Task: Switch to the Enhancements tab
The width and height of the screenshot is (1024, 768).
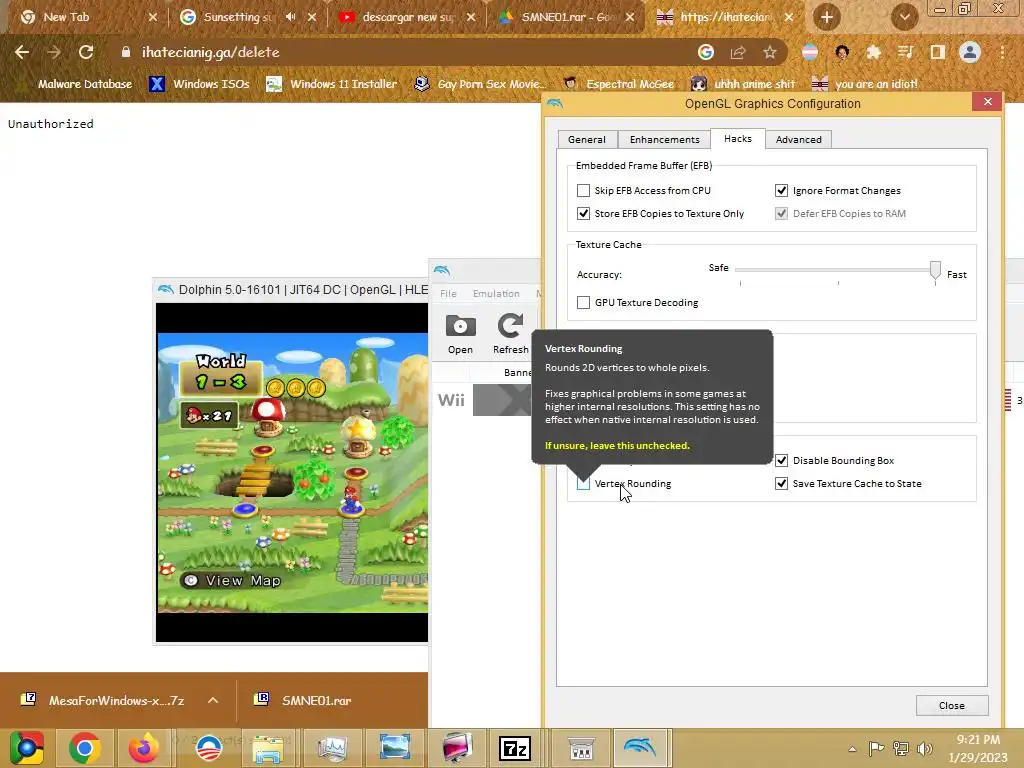Action: [x=664, y=139]
